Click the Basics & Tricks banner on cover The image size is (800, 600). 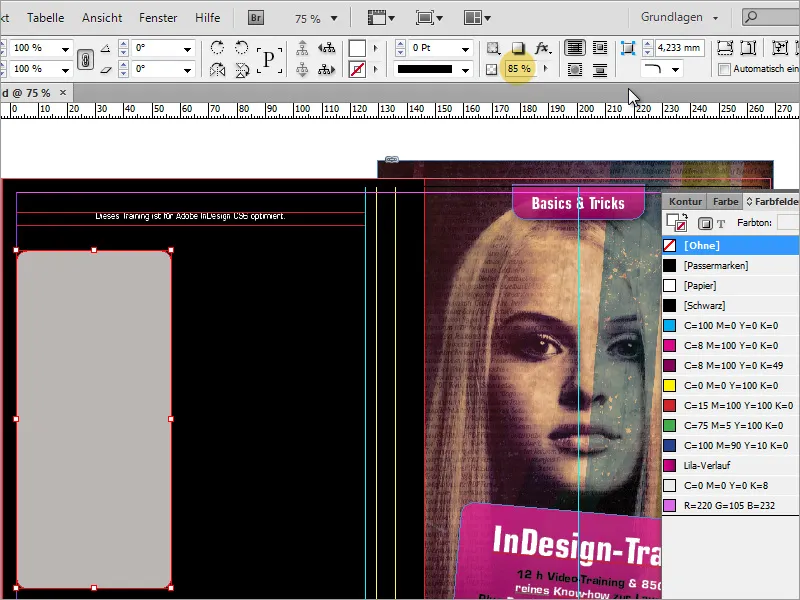[578, 203]
